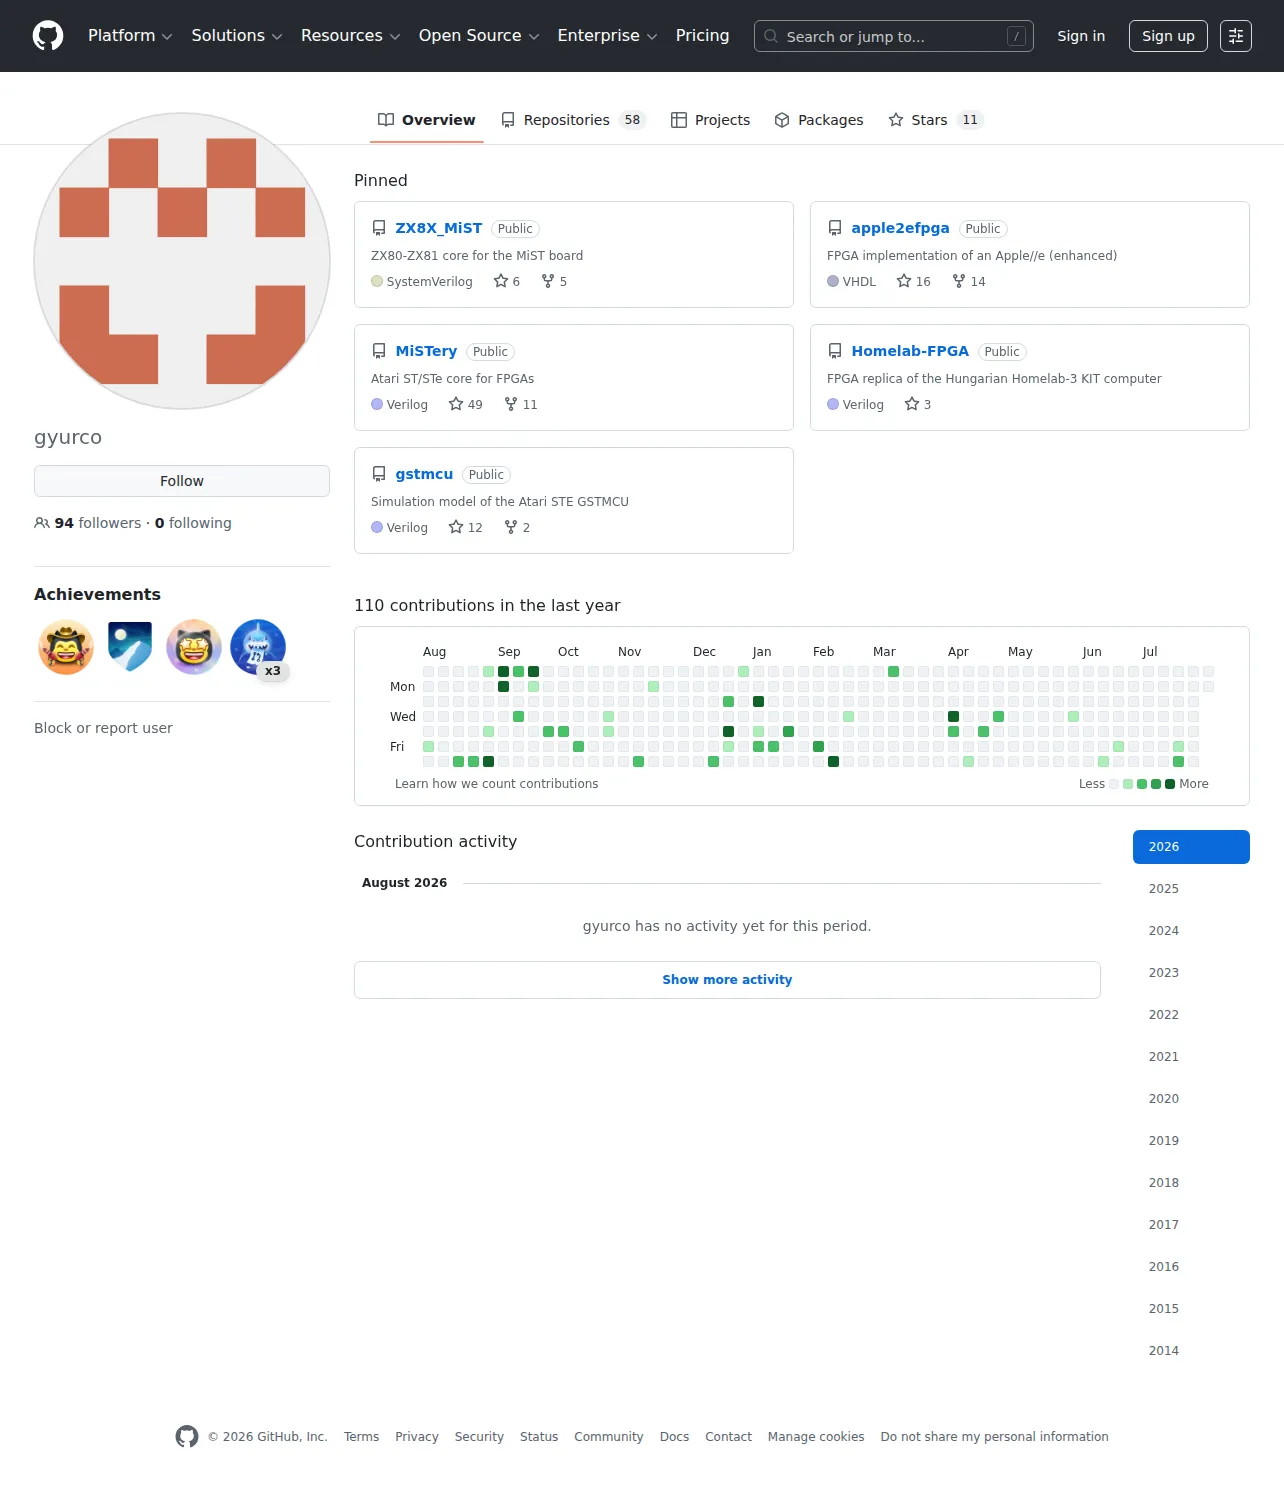The height and width of the screenshot is (1490, 1284).
Task: Click the star count on apple2efpga
Action: coord(914,282)
